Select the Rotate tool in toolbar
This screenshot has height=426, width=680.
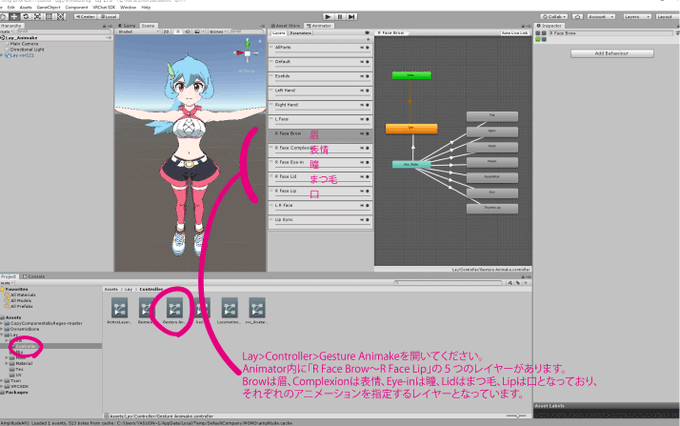26,16
